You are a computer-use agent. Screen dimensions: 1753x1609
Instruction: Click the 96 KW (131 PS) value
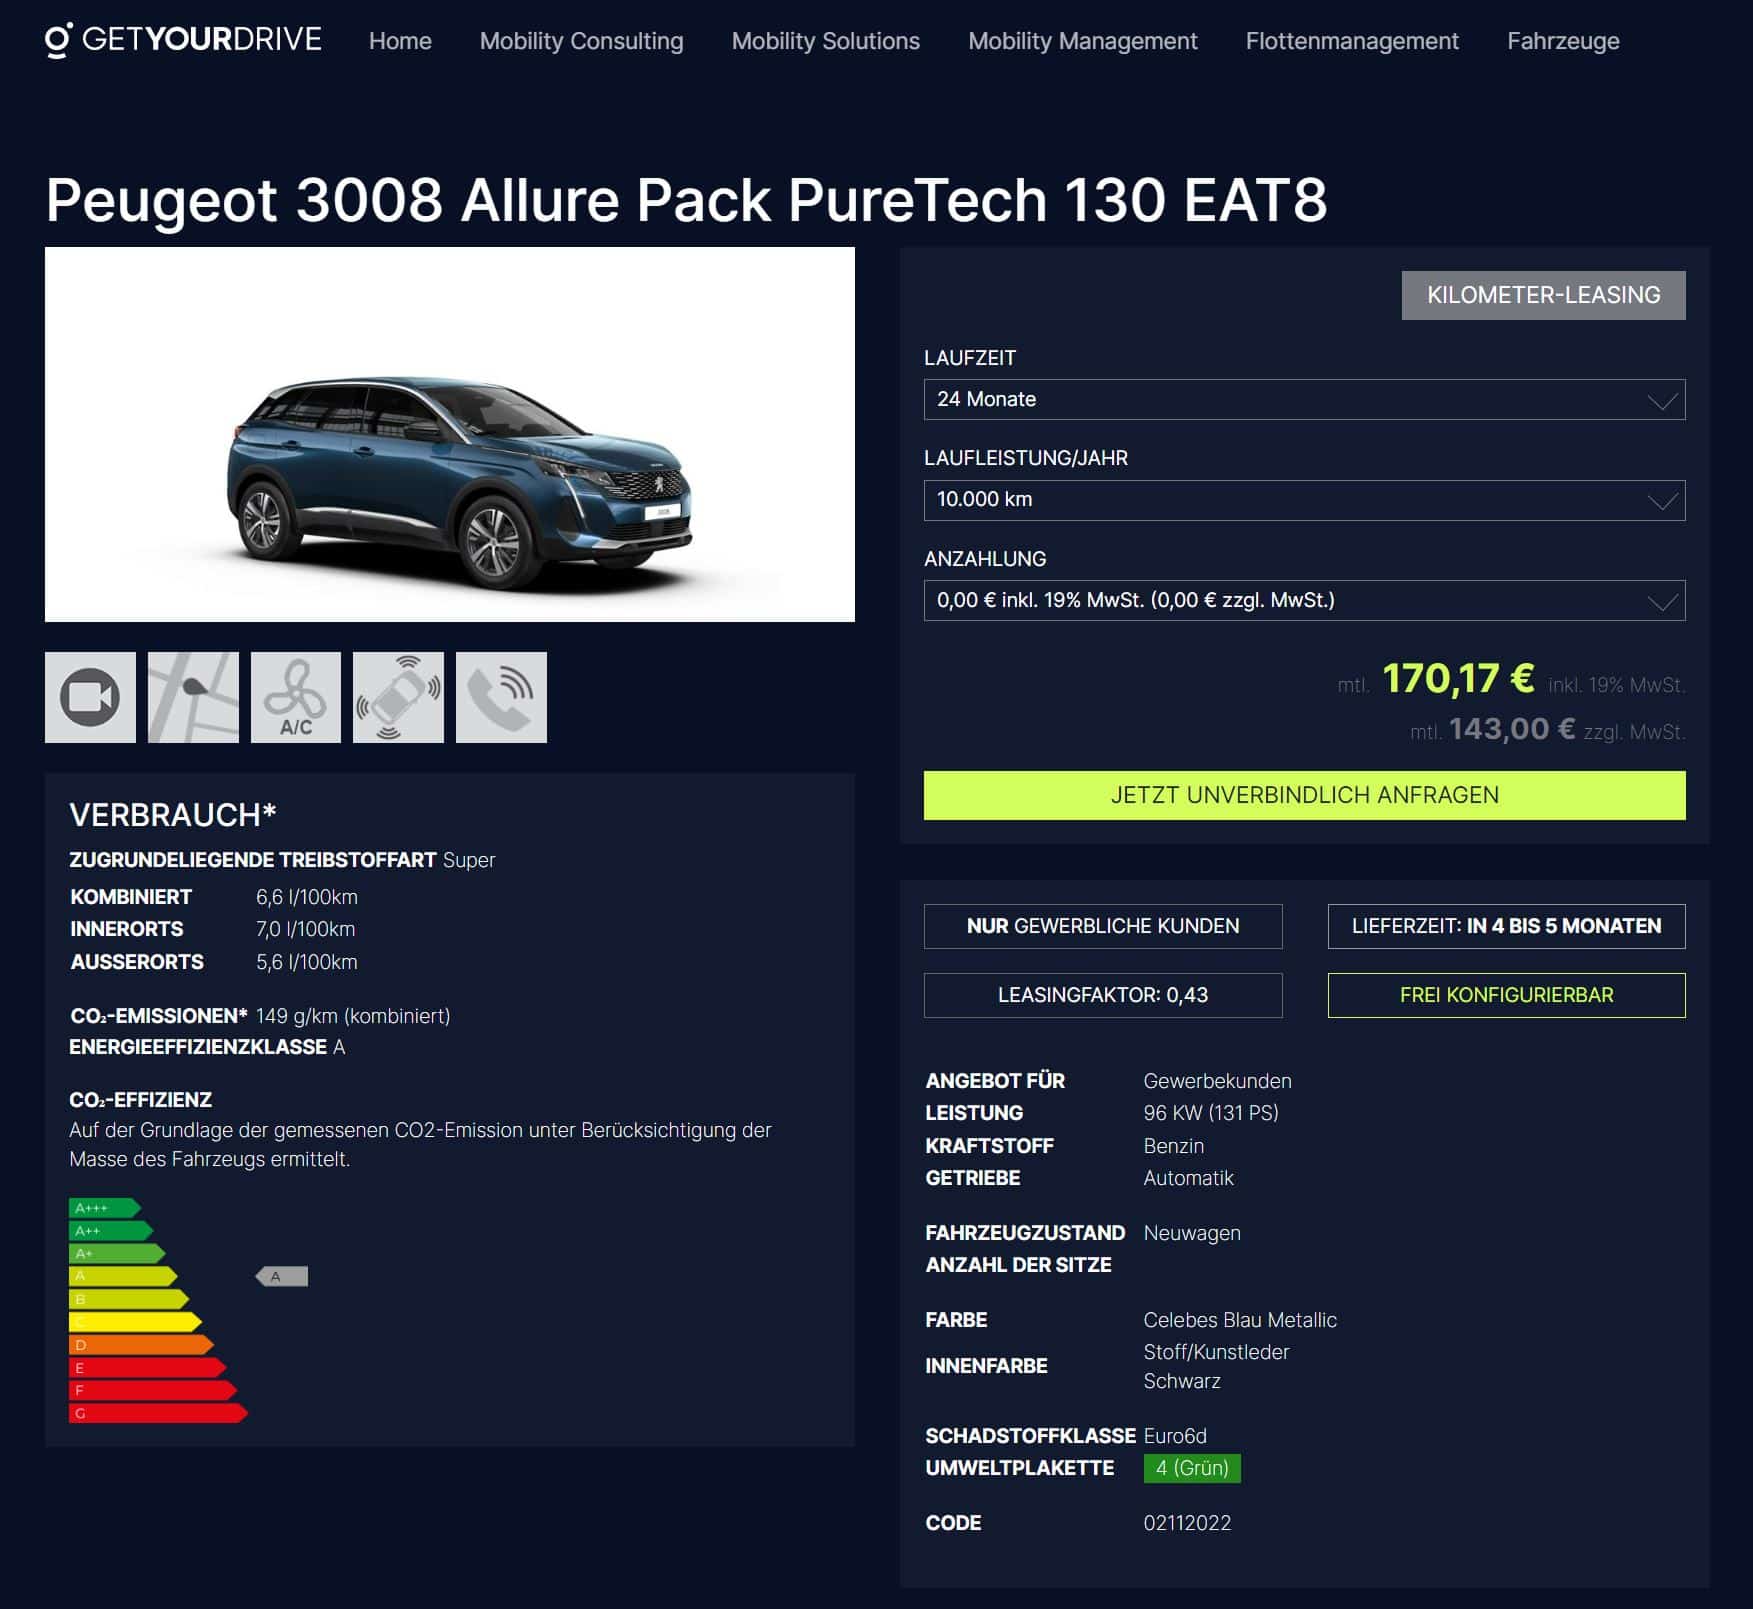point(1211,1113)
